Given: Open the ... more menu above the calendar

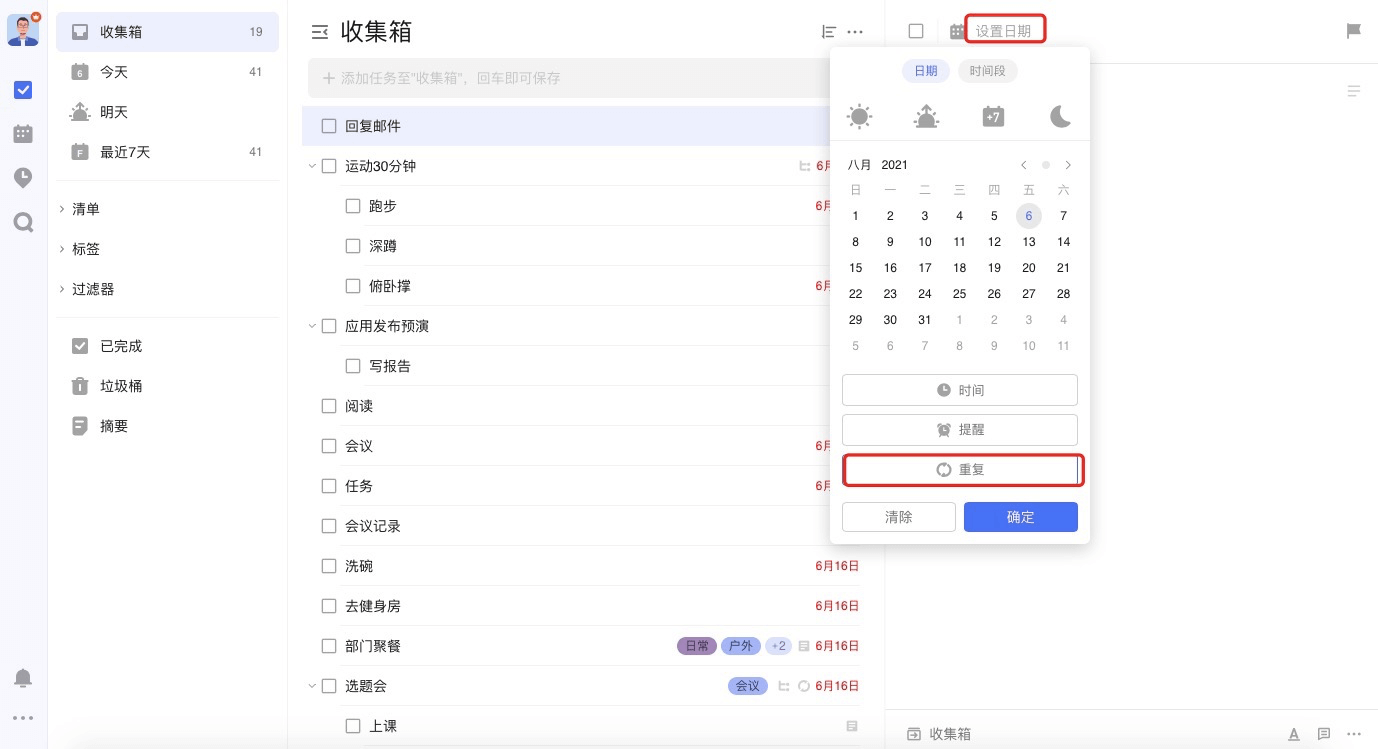Looking at the screenshot, I should (855, 31).
